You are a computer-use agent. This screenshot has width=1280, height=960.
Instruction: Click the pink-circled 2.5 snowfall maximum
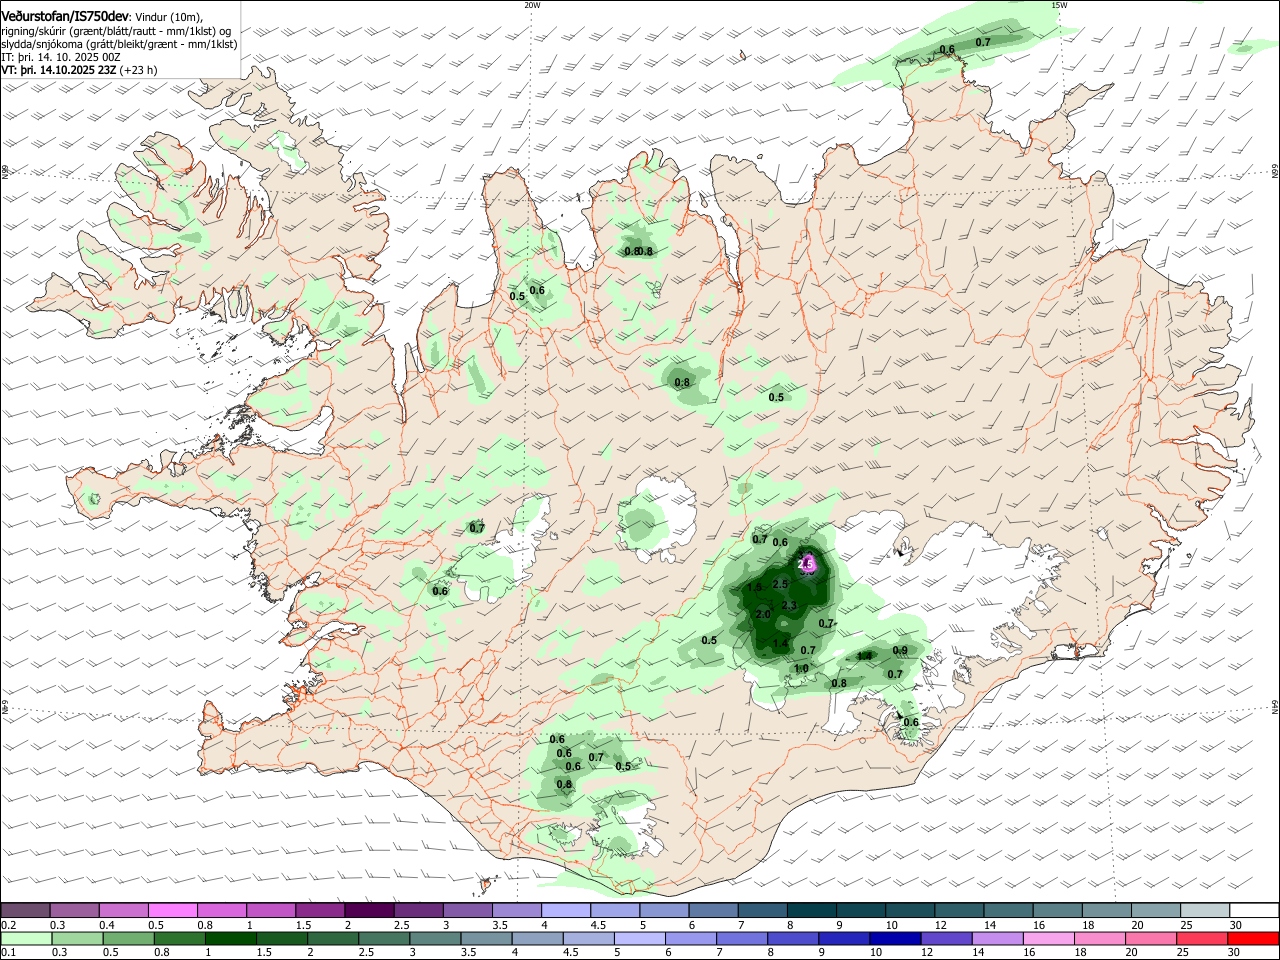point(806,564)
